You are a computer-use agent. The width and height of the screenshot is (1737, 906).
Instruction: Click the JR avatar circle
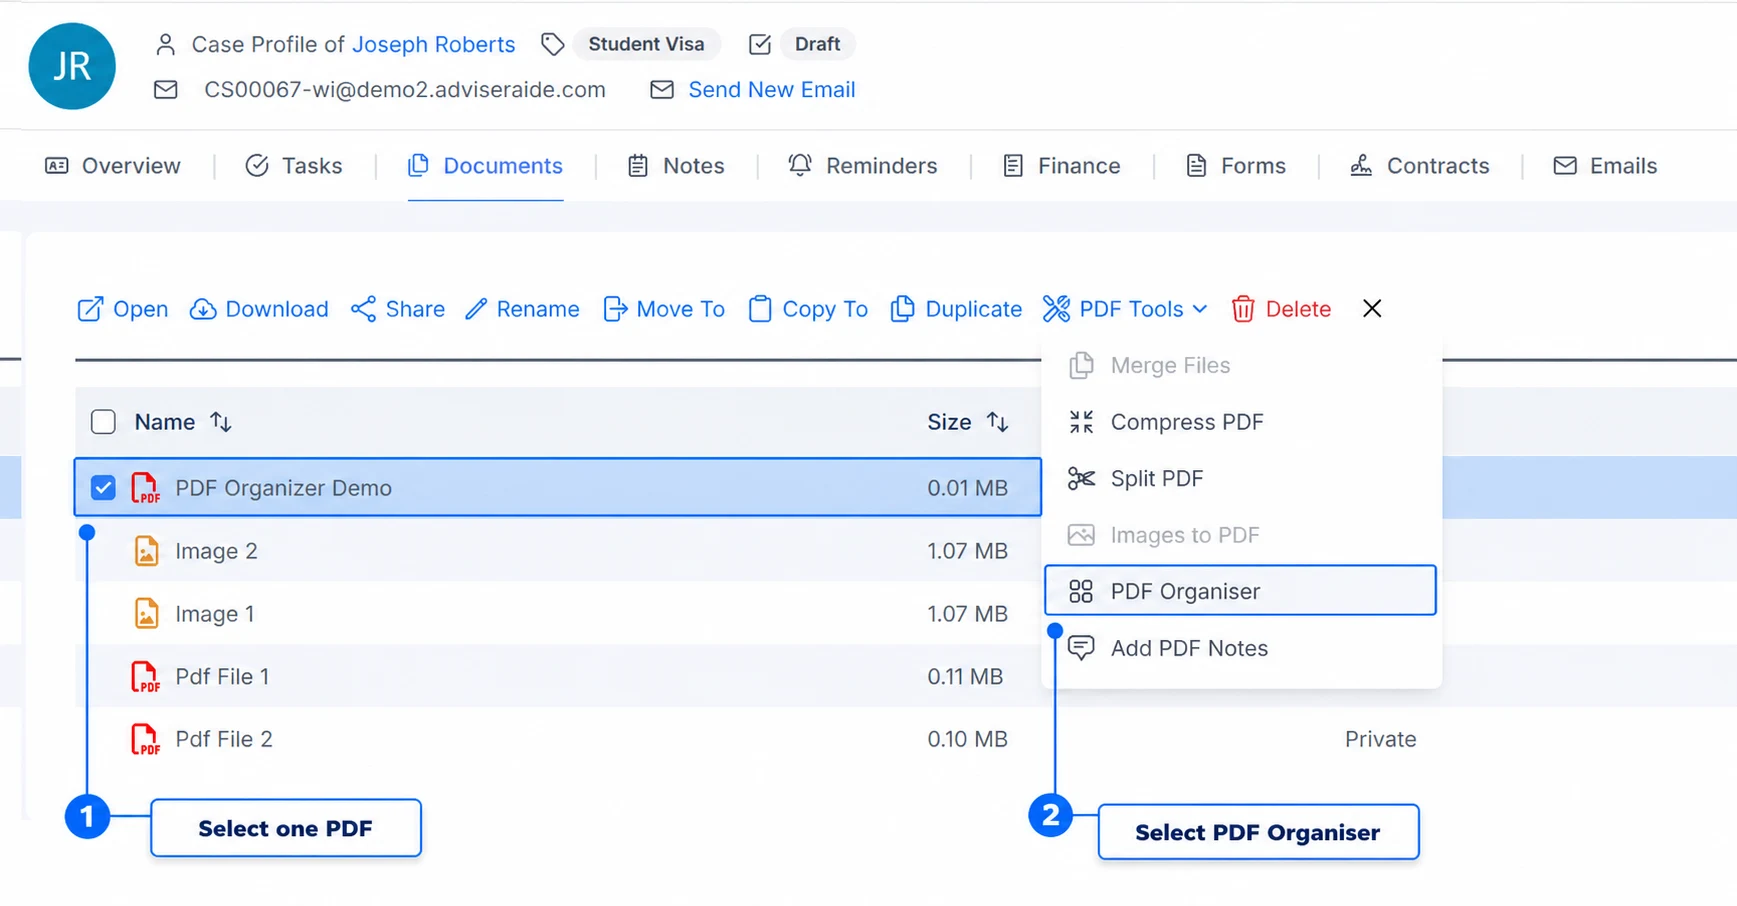(x=72, y=66)
